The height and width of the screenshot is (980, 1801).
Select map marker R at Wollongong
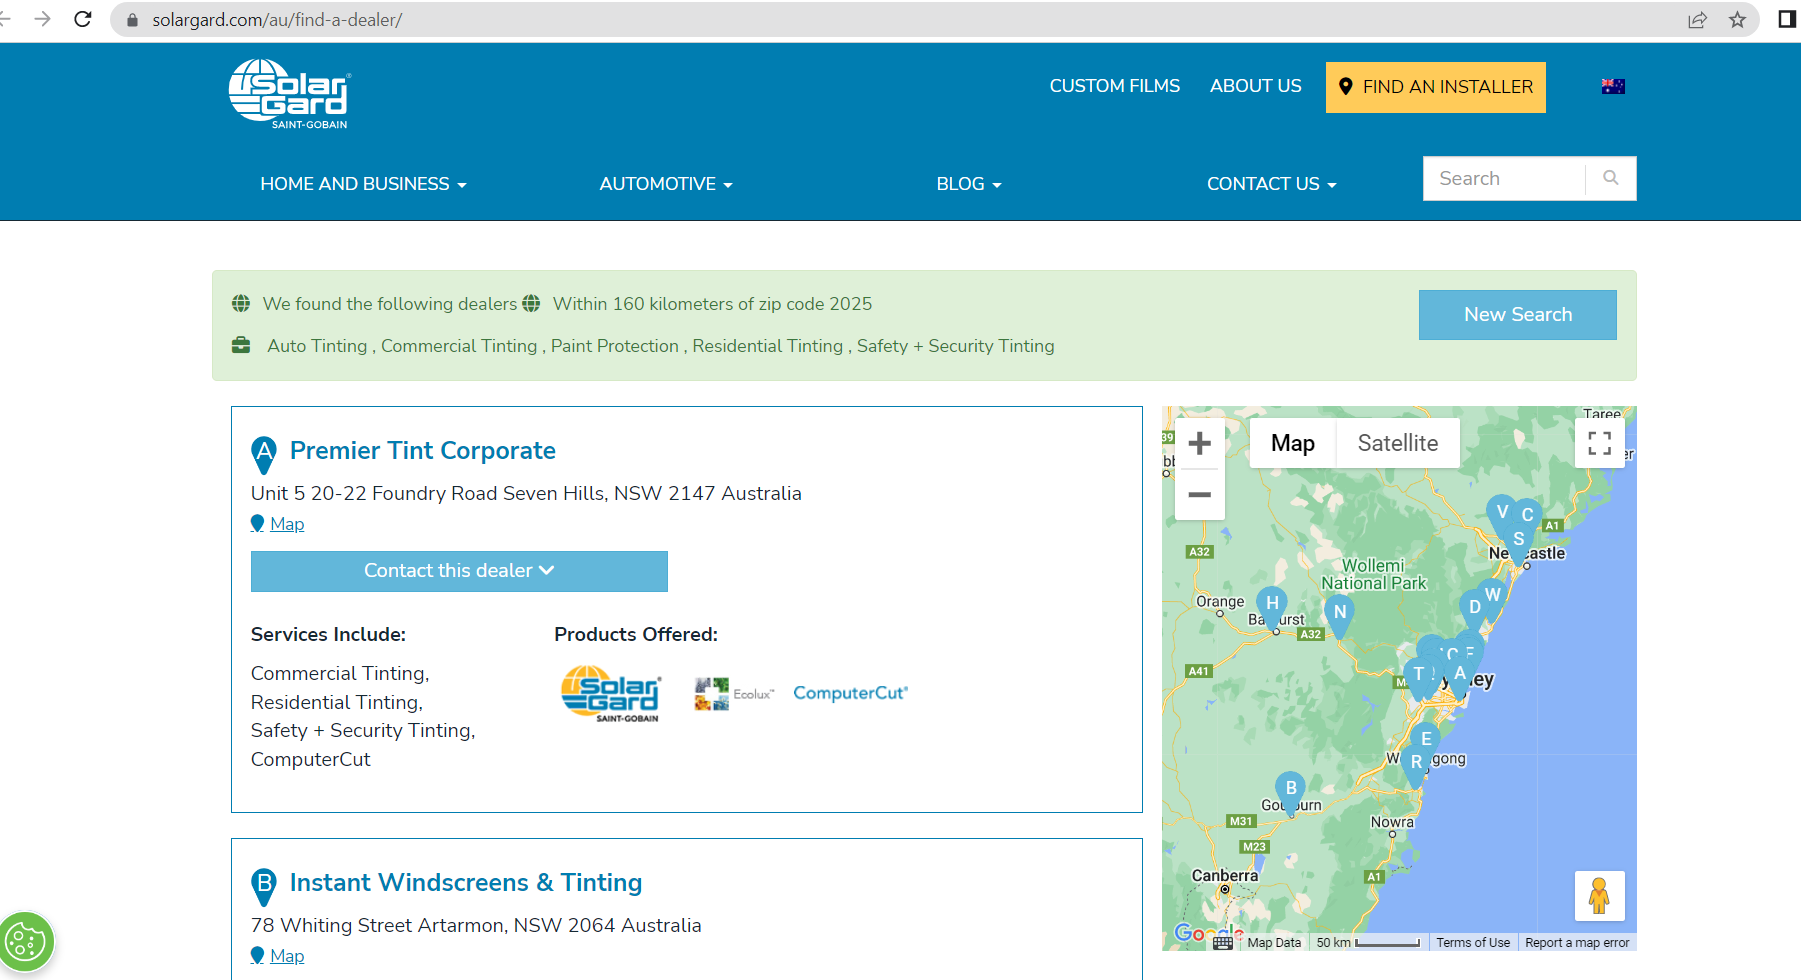click(x=1416, y=765)
